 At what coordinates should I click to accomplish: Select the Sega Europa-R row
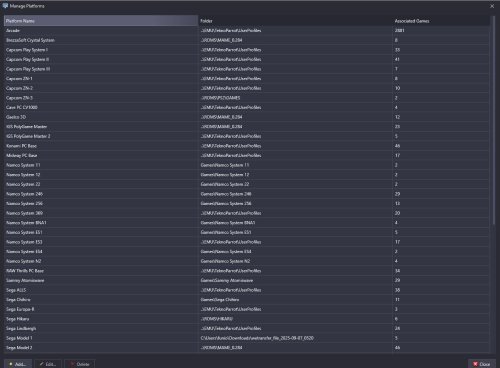coord(246,309)
